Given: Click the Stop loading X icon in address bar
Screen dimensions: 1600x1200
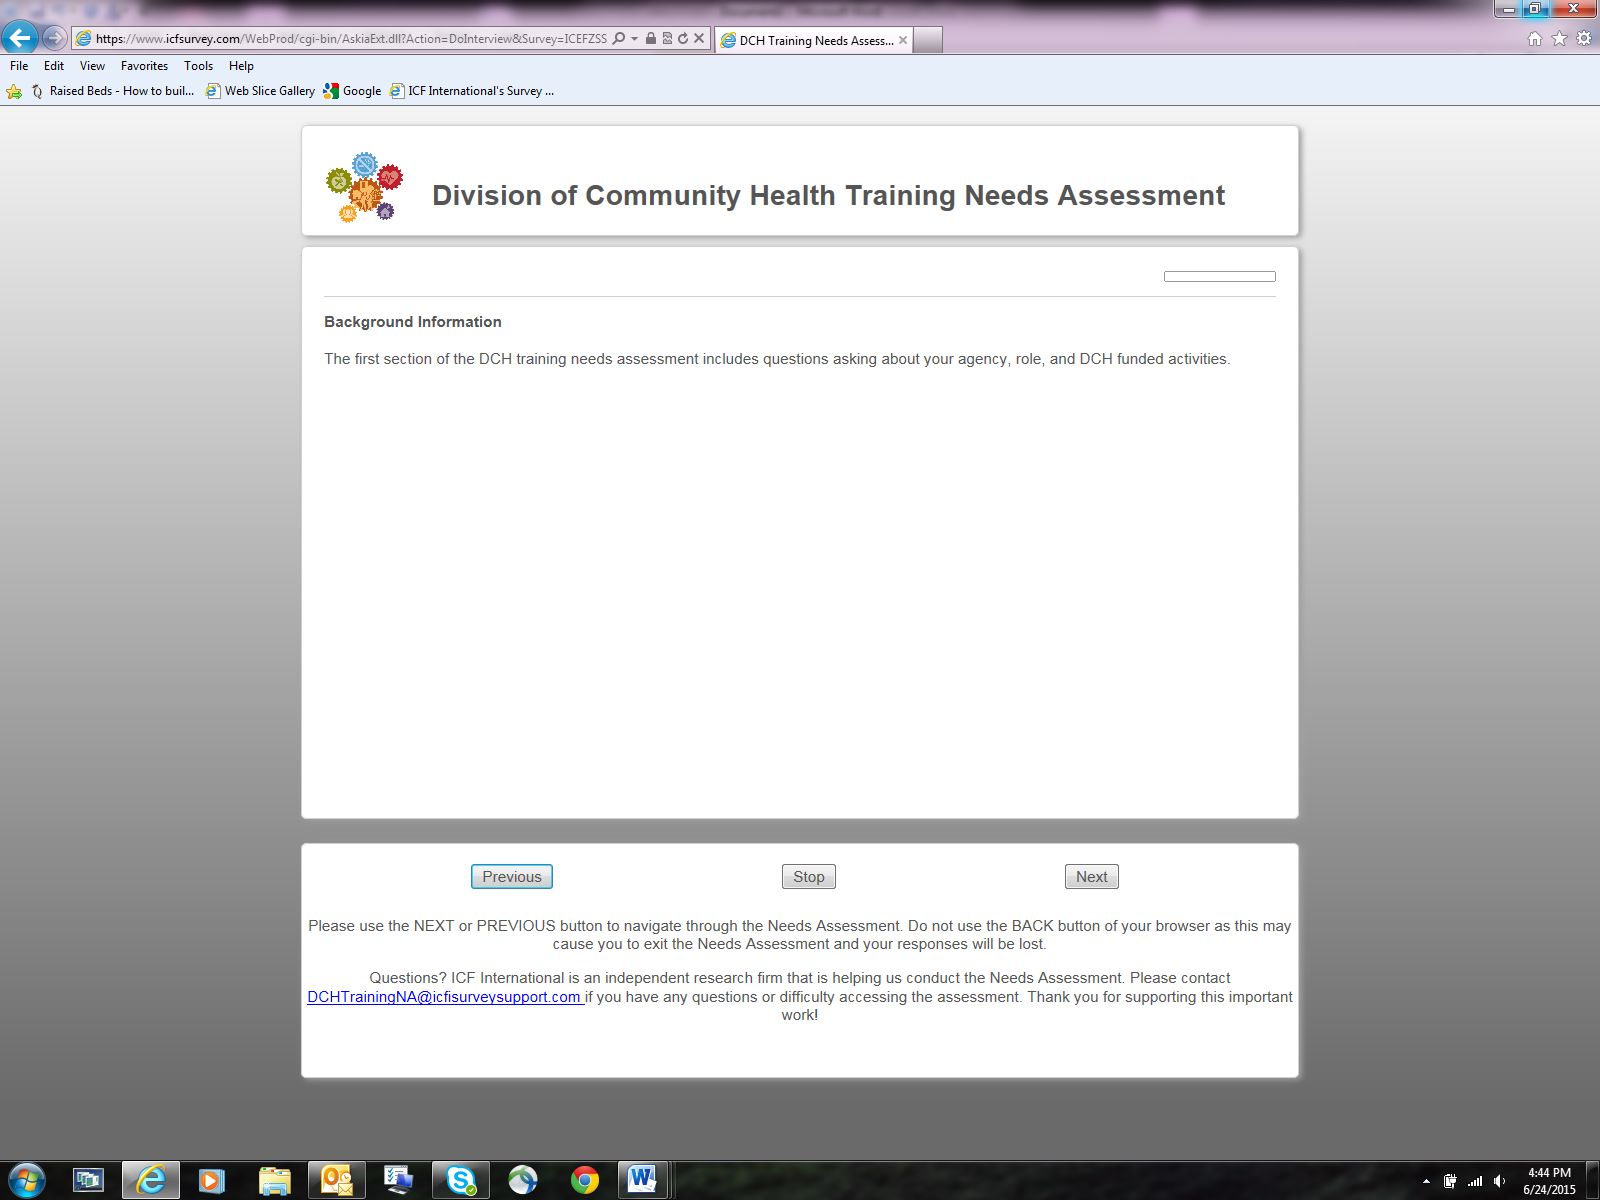Looking at the screenshot, I should click(699, 39).
